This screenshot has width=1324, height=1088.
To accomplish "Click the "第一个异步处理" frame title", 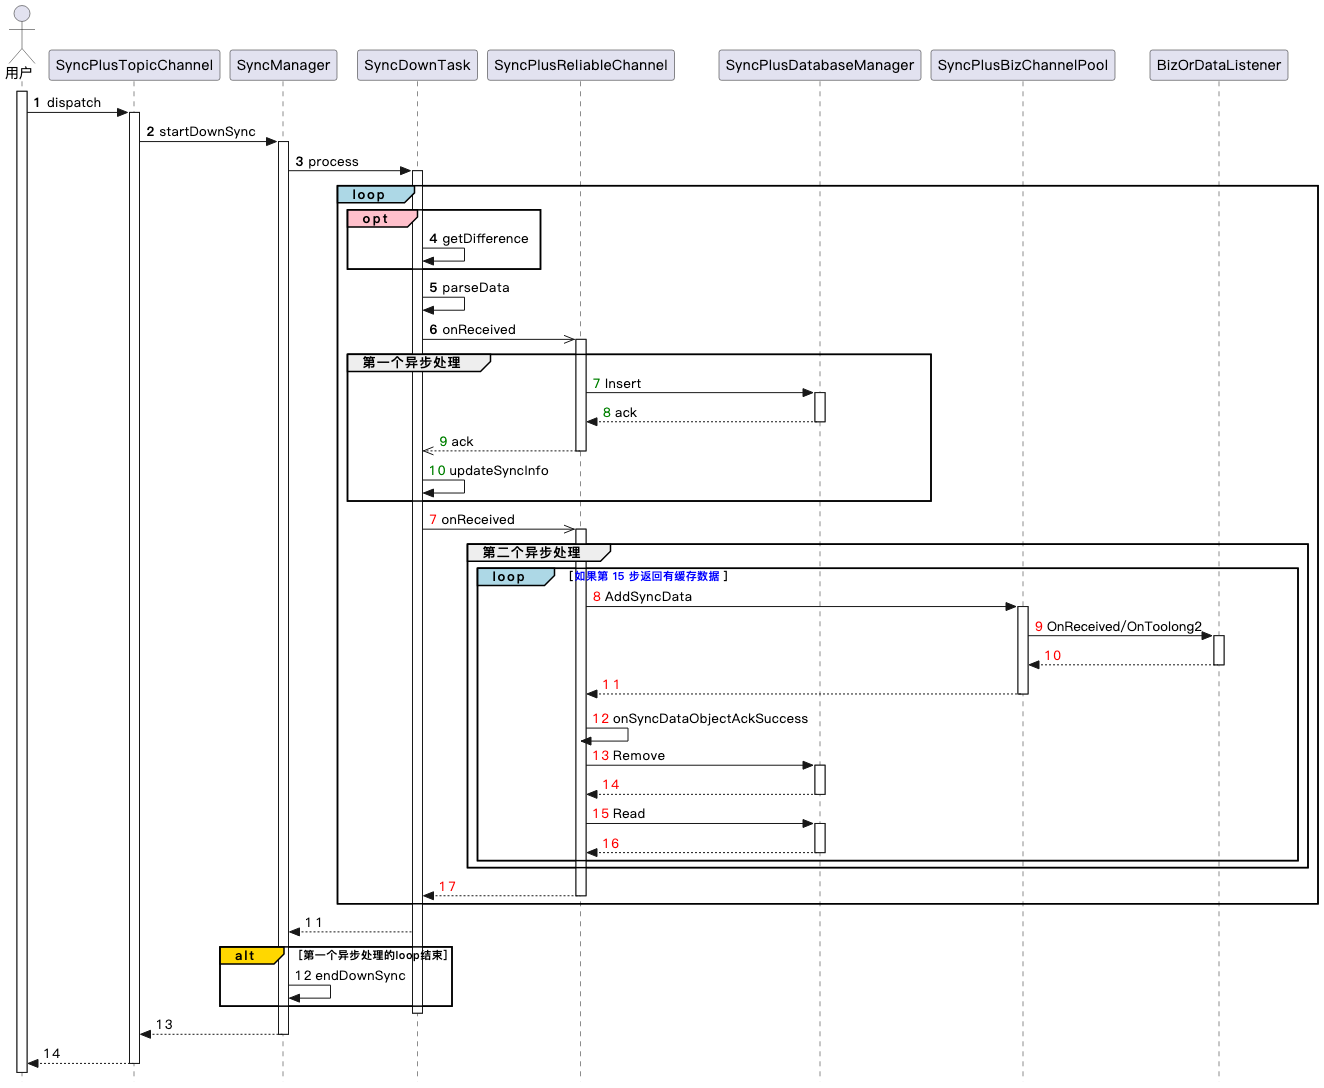I will (412, 362).
